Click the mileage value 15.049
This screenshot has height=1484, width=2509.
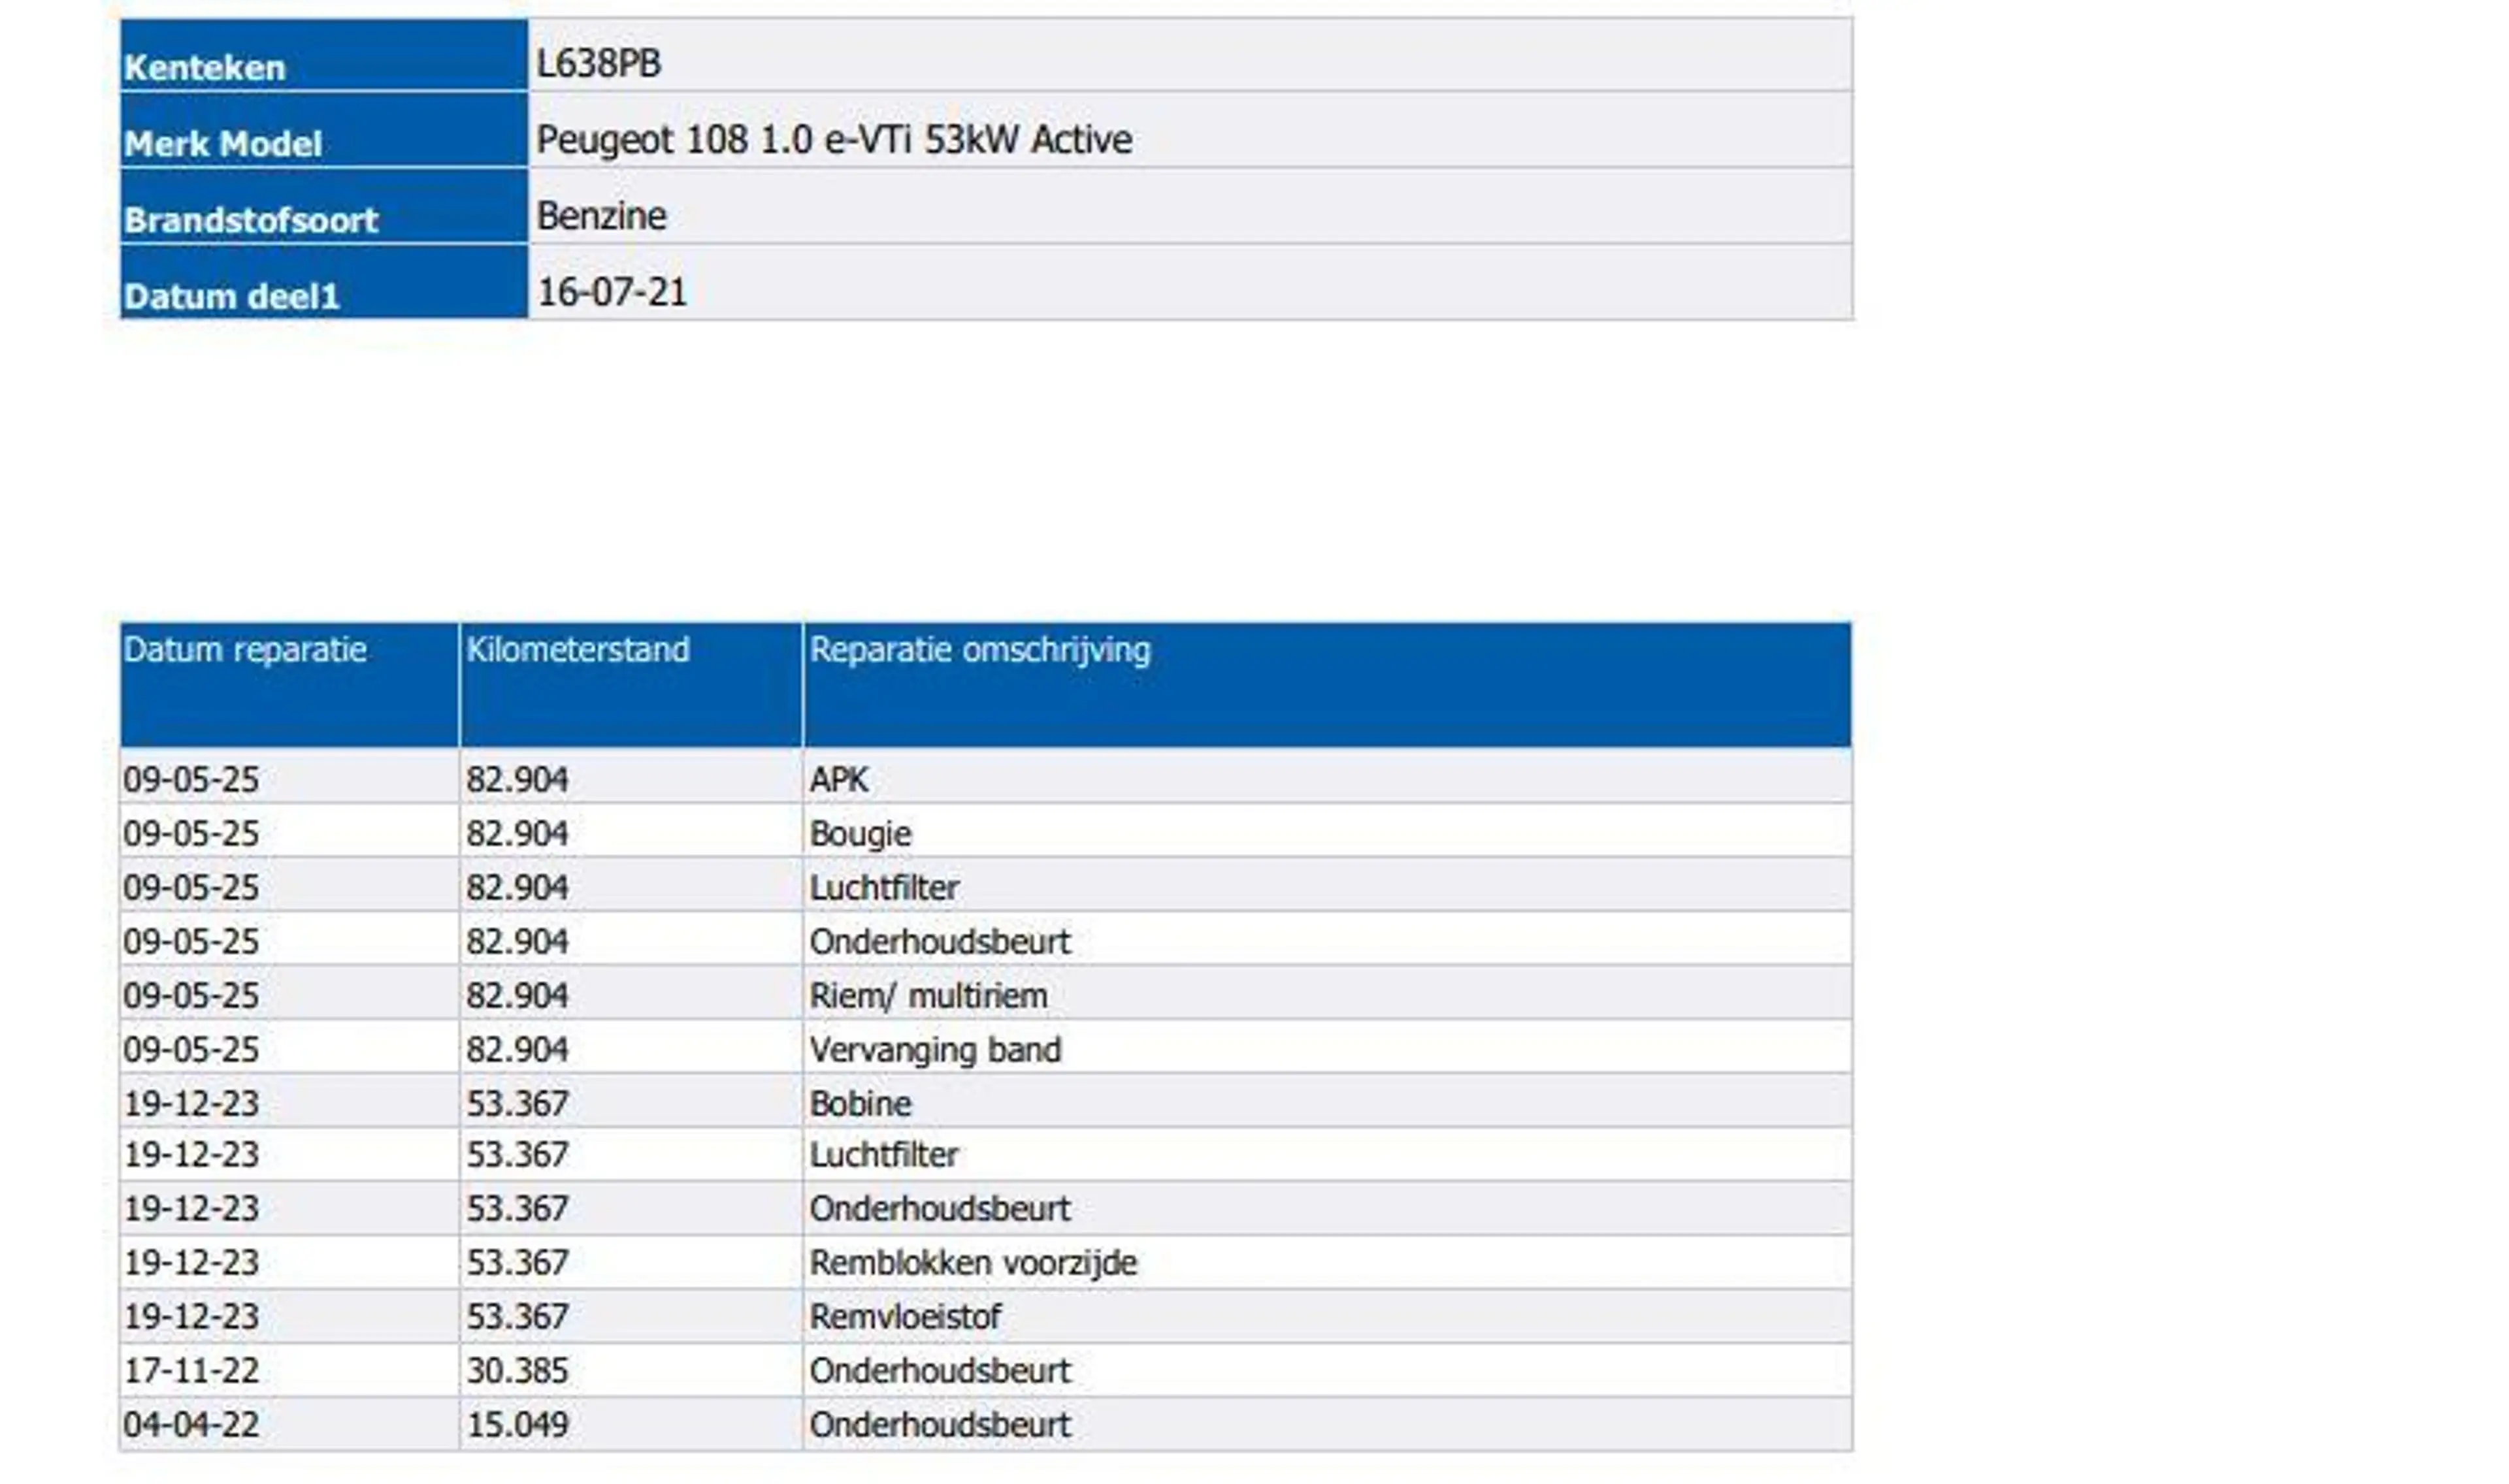517,1424
